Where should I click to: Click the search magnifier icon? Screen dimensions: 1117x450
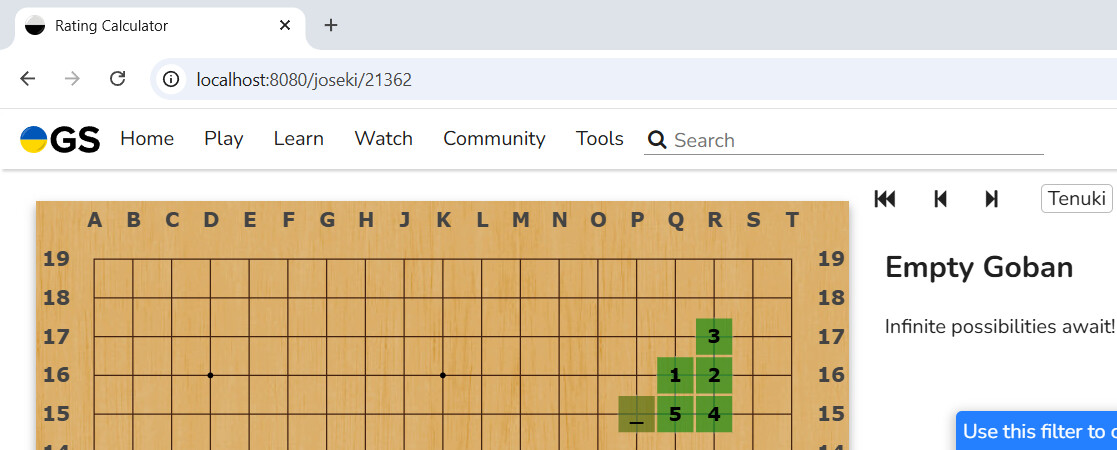pos(657,140)
